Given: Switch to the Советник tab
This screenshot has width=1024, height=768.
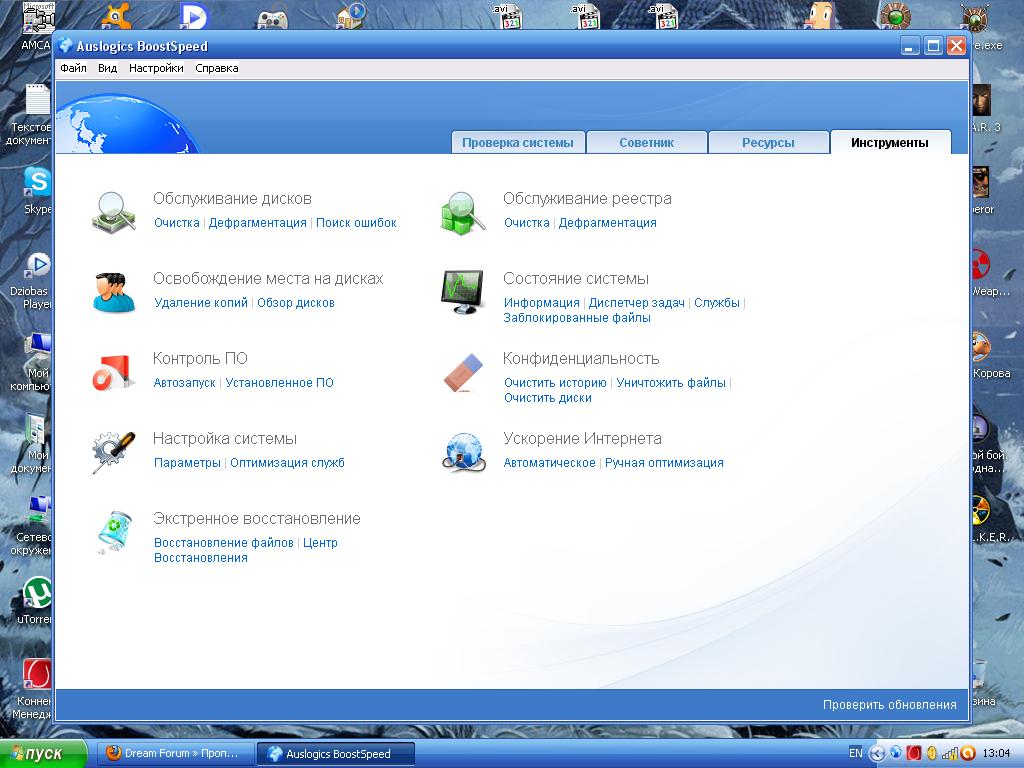Looking at the screenshot, I should pos(647,142).
